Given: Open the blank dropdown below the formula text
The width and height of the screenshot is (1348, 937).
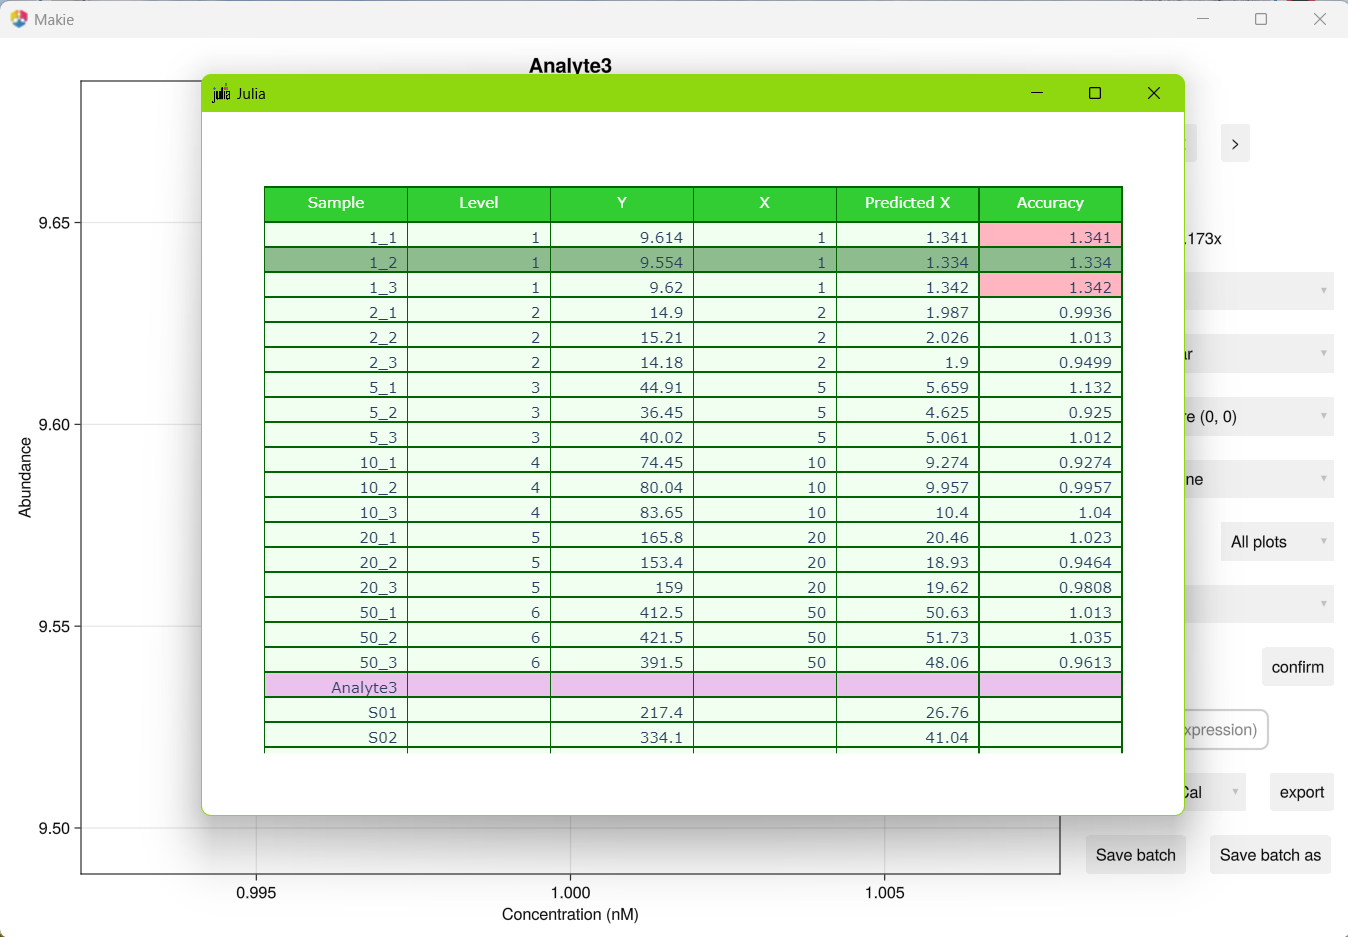Looking at the screenshot, I should 1259,291.
